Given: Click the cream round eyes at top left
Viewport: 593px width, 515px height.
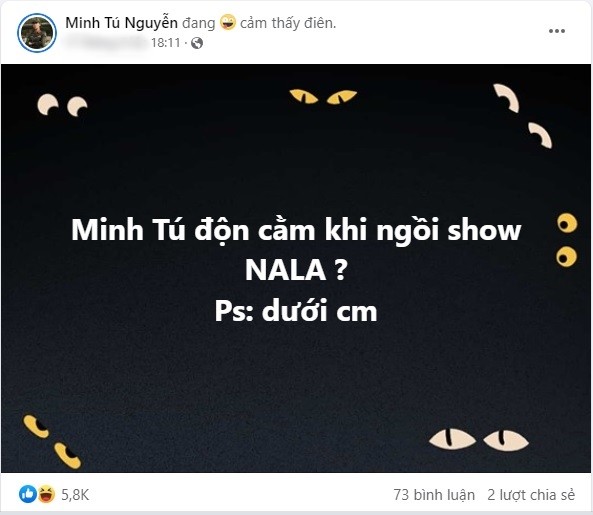Looking at the screenshot, I should click(62, 105).
